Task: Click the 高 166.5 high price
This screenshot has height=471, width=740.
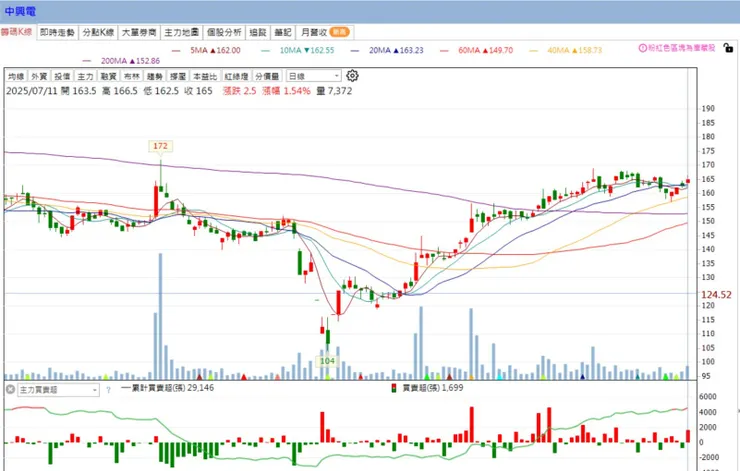Action: tap(120, 91)
